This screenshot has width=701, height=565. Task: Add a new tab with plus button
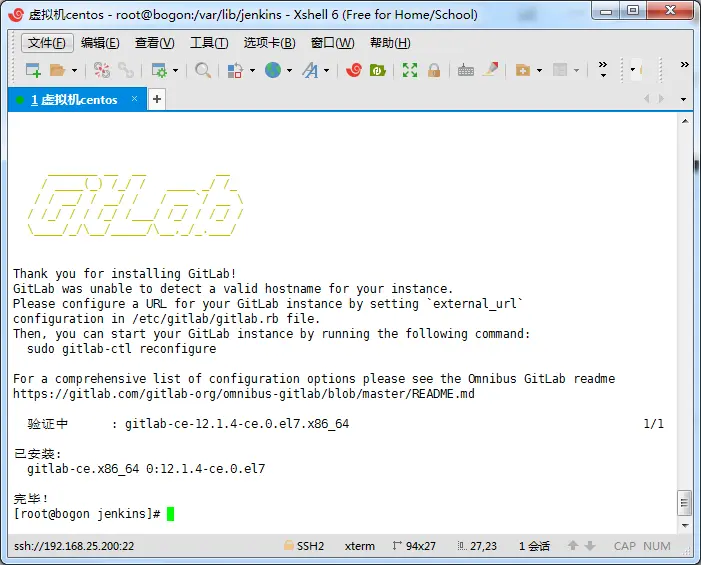coord(156,99)
